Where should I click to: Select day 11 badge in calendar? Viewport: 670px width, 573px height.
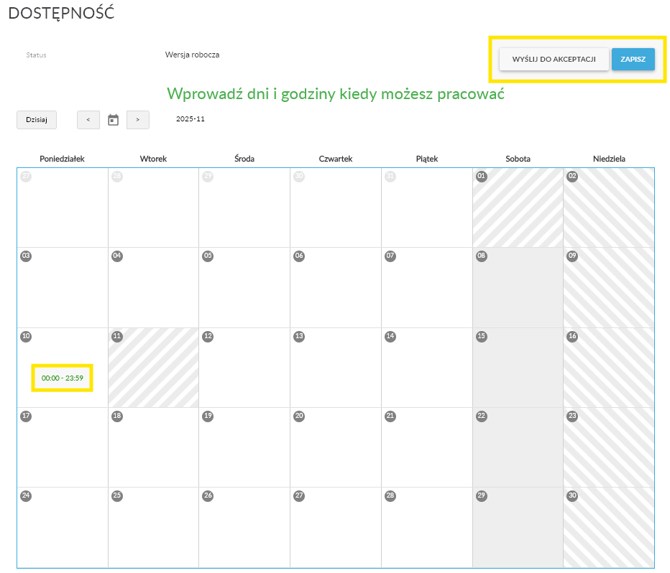[x=117, y=337]
